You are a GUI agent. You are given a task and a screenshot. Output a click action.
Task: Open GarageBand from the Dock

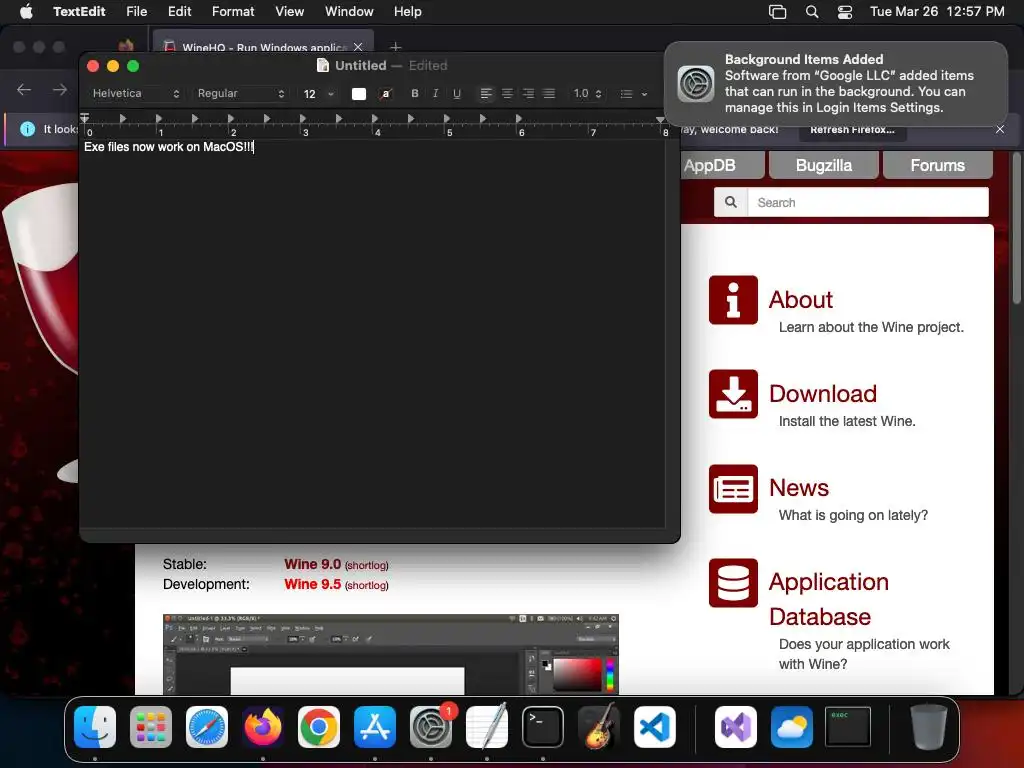599,727
